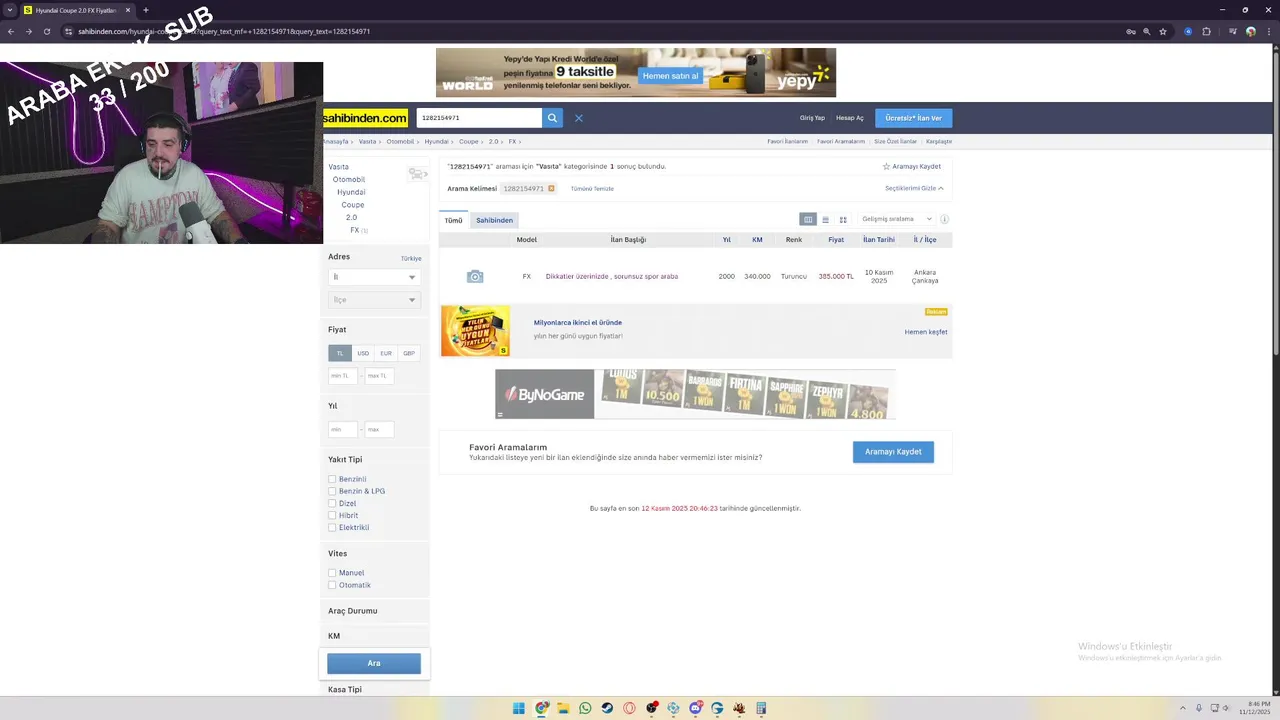The height and width of the screenshot is (720, 1280).
Task: Check the Hibrit fuel type checkbox
Action: 332,515
